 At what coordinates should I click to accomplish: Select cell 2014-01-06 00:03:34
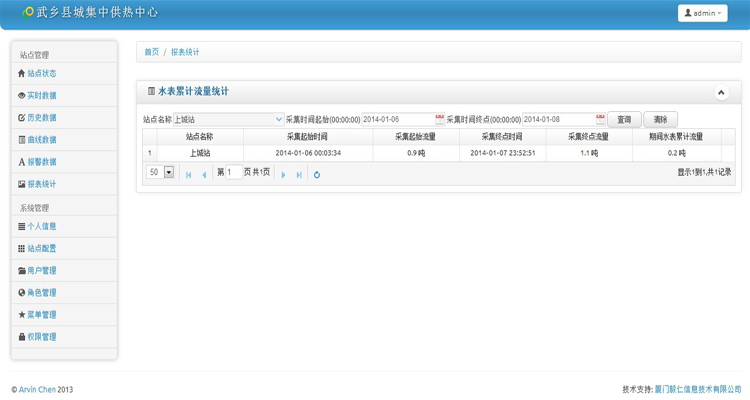click(308, 153)
